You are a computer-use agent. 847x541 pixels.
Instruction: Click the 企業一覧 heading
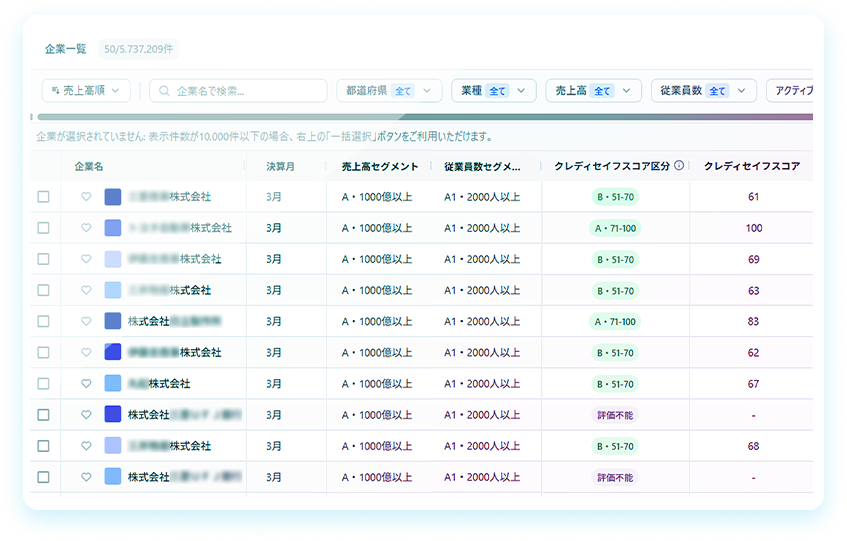[65, 49]
